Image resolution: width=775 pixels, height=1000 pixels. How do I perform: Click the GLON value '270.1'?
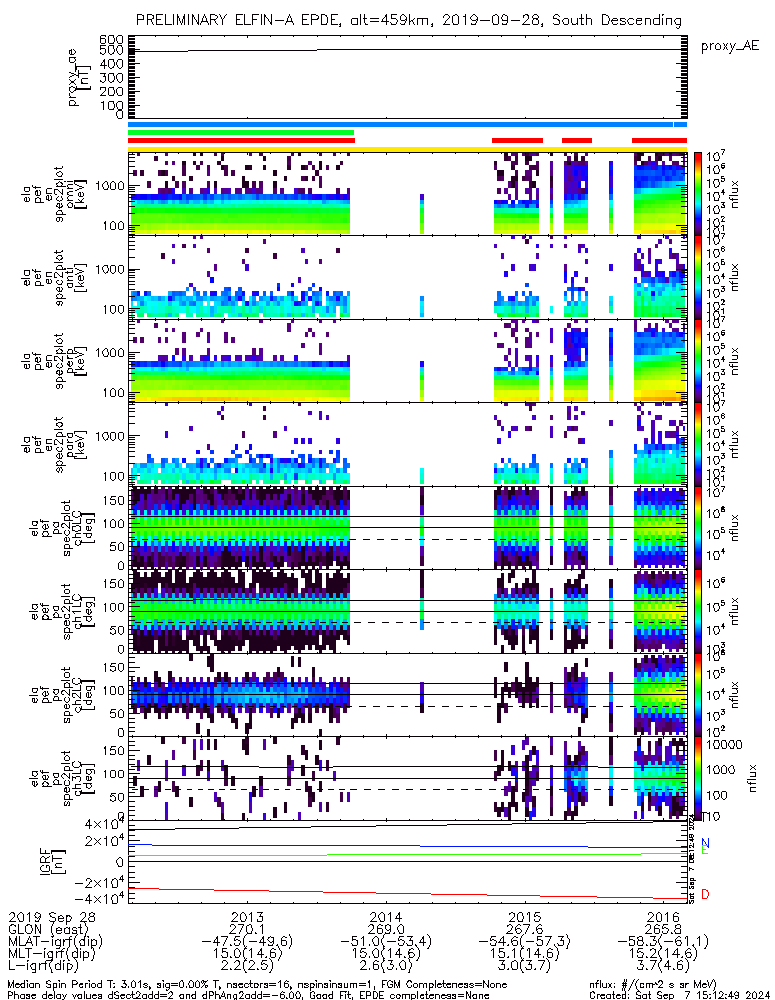[246, 929]
